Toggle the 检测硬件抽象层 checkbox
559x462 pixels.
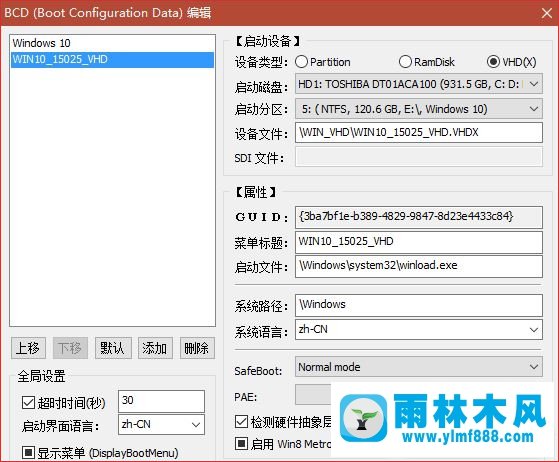click(x=241, y=422)
